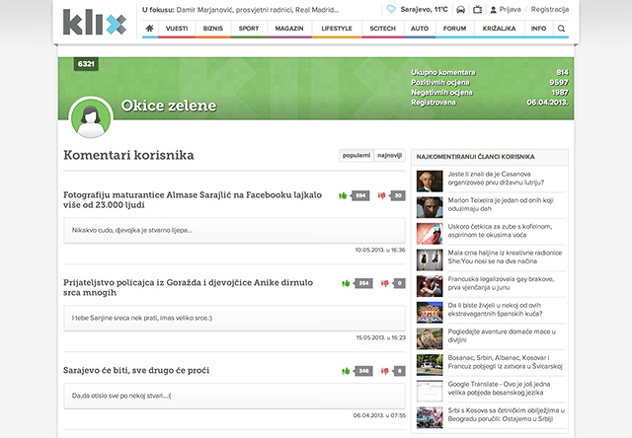Go to the home page icon
The width and height of the screenshot is (632, 438).
[150, 29]
